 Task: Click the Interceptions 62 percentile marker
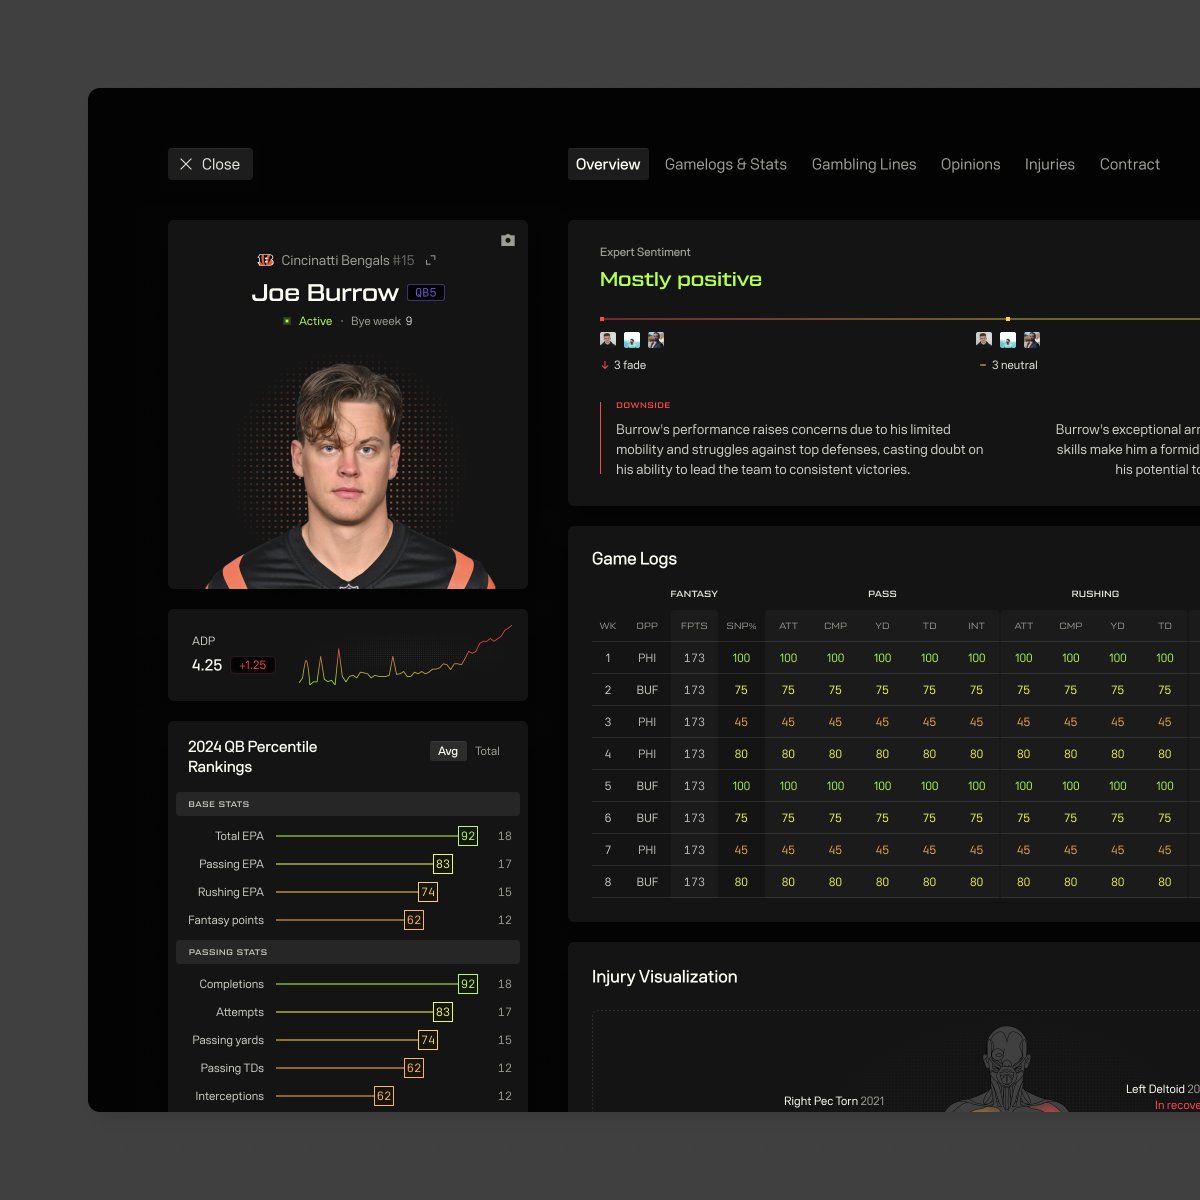pyautogui.click(x=384, y=1096)
